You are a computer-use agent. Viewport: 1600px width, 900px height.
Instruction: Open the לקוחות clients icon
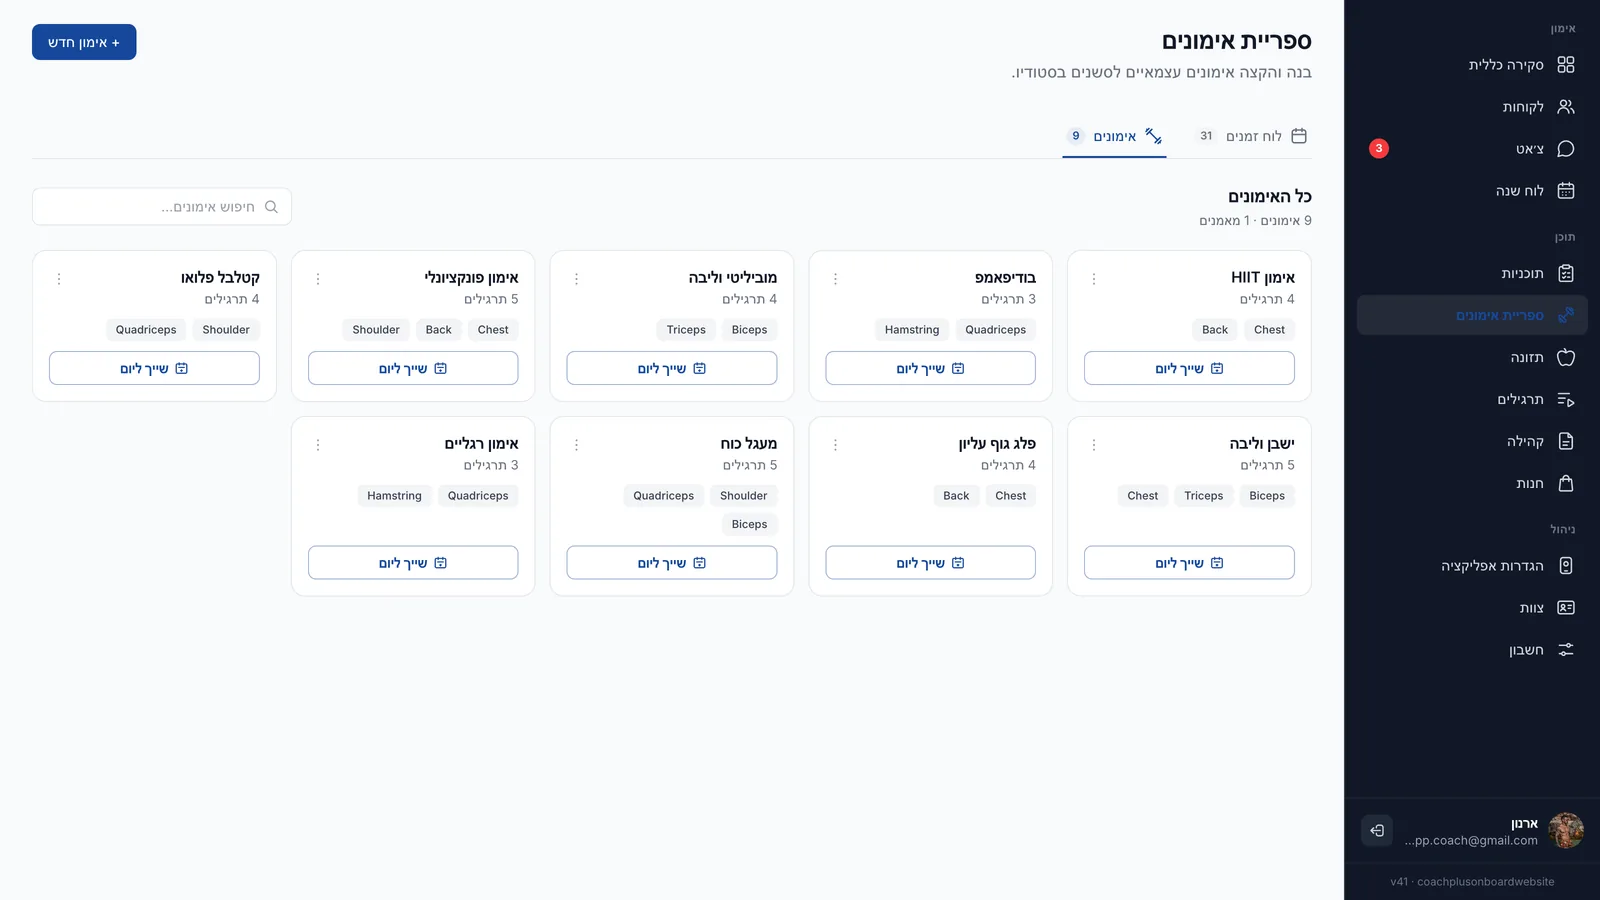(x=1566, y=107)
